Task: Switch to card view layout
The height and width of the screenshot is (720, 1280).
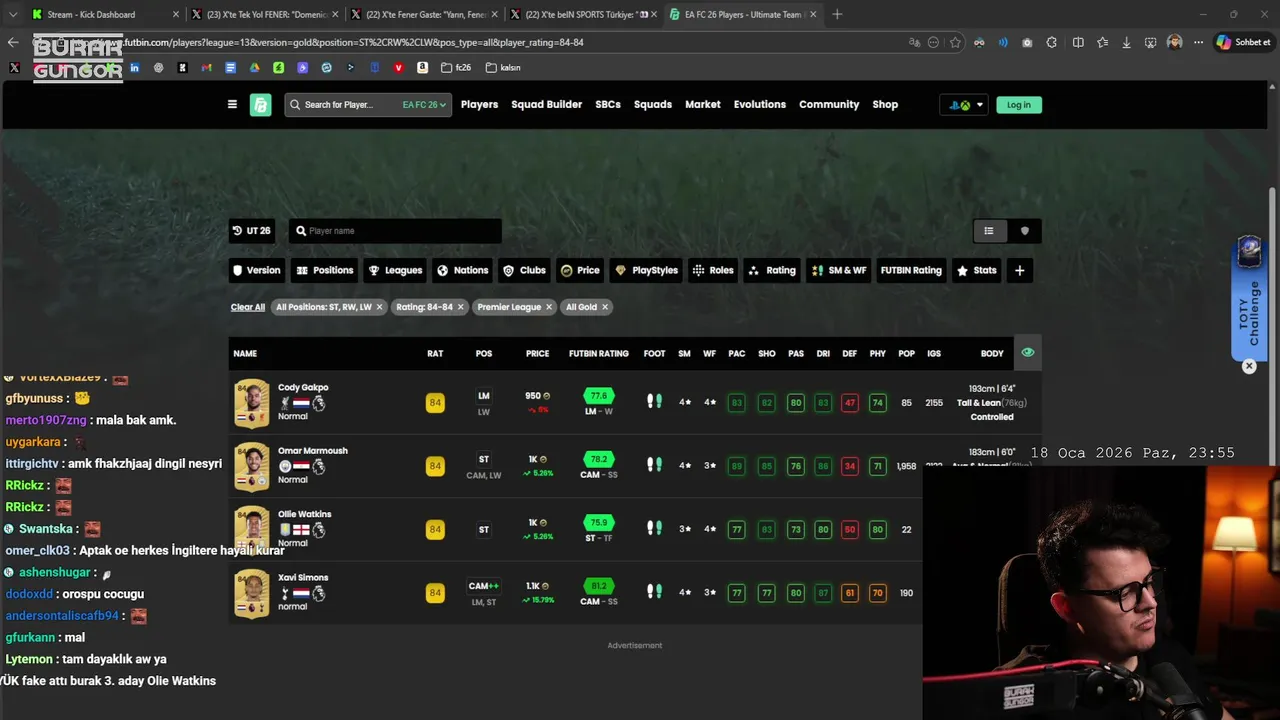Action: click(1024, 231)
